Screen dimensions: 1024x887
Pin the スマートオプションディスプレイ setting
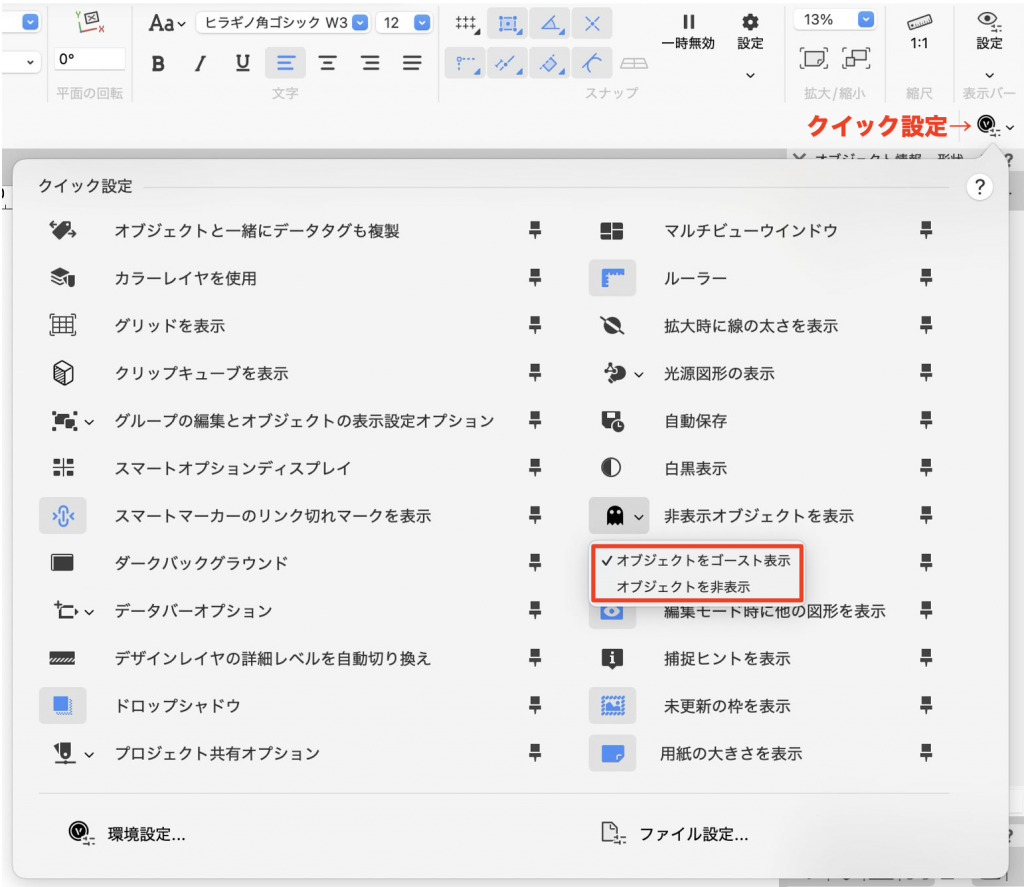point(535,467)
